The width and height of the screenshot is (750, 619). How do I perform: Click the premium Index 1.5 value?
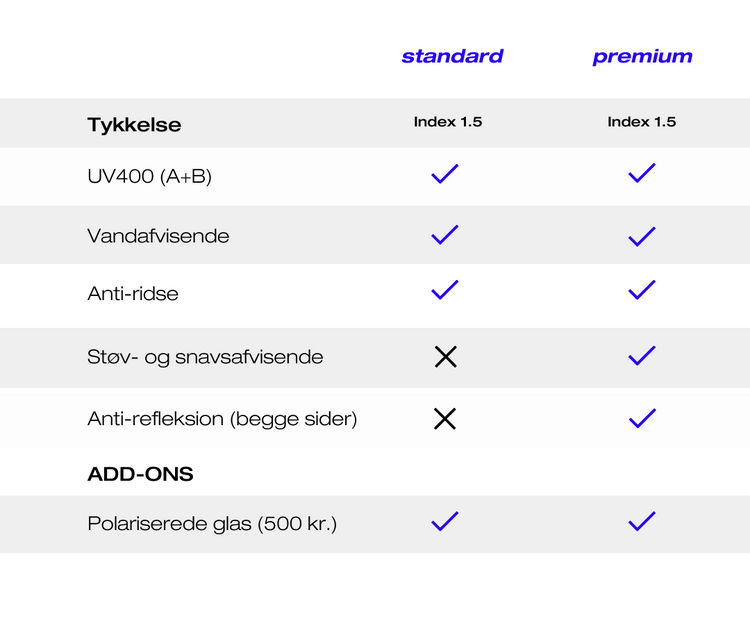[x=642, y=122]
